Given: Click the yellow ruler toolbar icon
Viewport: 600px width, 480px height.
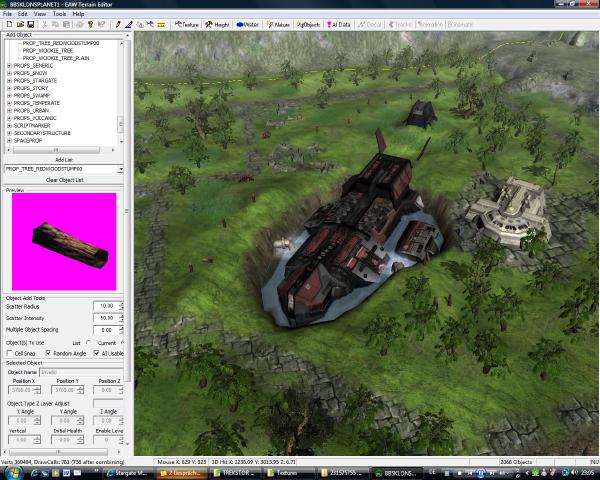Looking at the screenshot, I should click(x=161, y=24).
